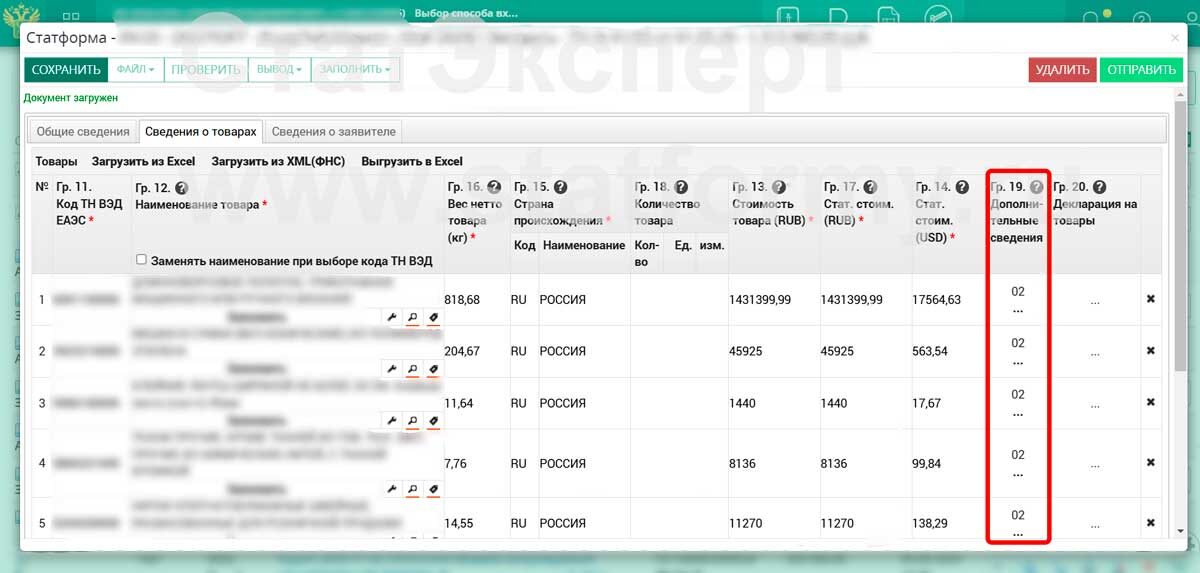Open the wrench tool in row 2
The height and width of the screenshot is (573, 1200).
pyautogui.click(x=392, y=369)
